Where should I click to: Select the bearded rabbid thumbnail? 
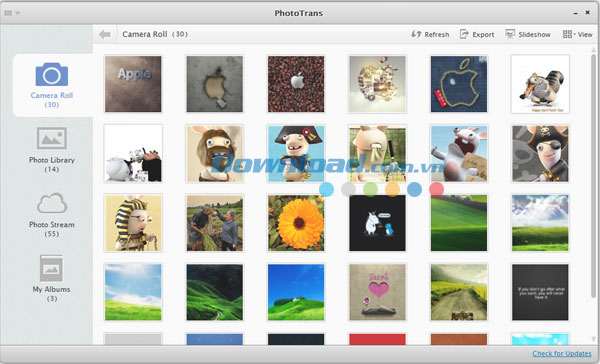click(215, 153)
